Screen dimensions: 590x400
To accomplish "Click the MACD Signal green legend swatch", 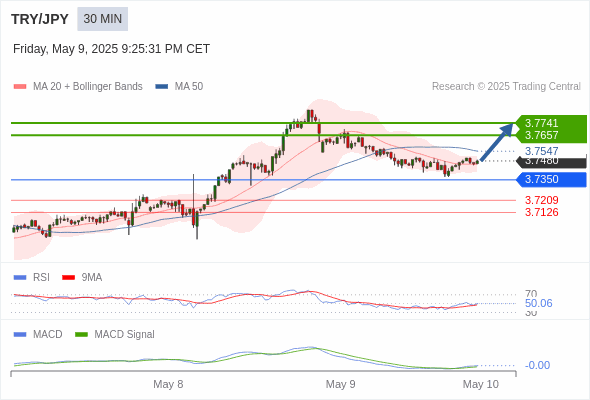I will [x=81, y=335].
